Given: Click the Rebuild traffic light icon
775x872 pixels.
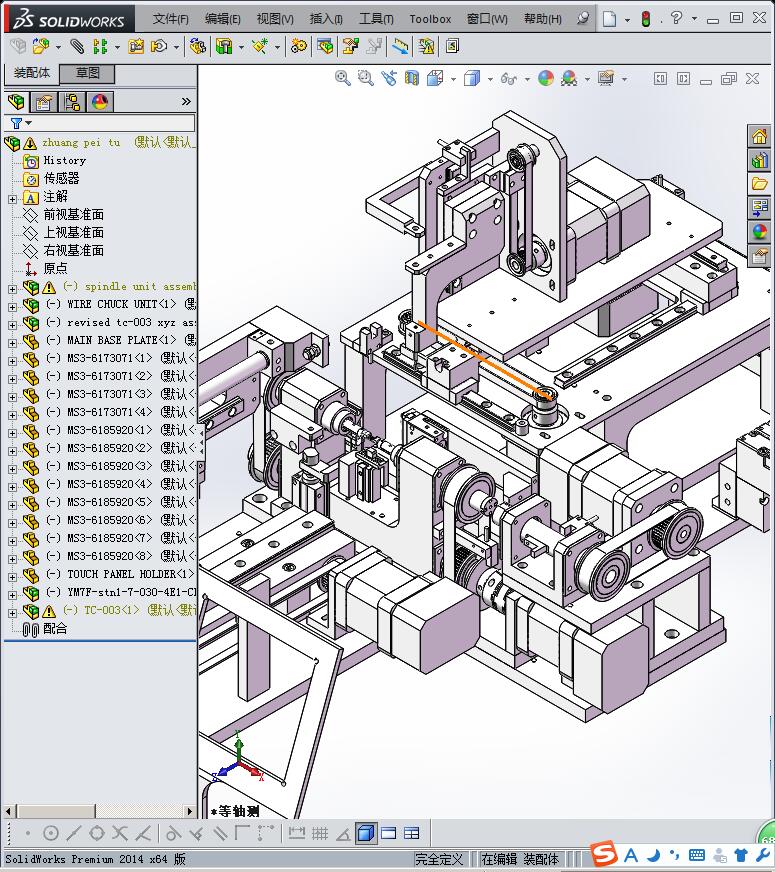Looking at the screenshot, I should [x=645, y=19].
